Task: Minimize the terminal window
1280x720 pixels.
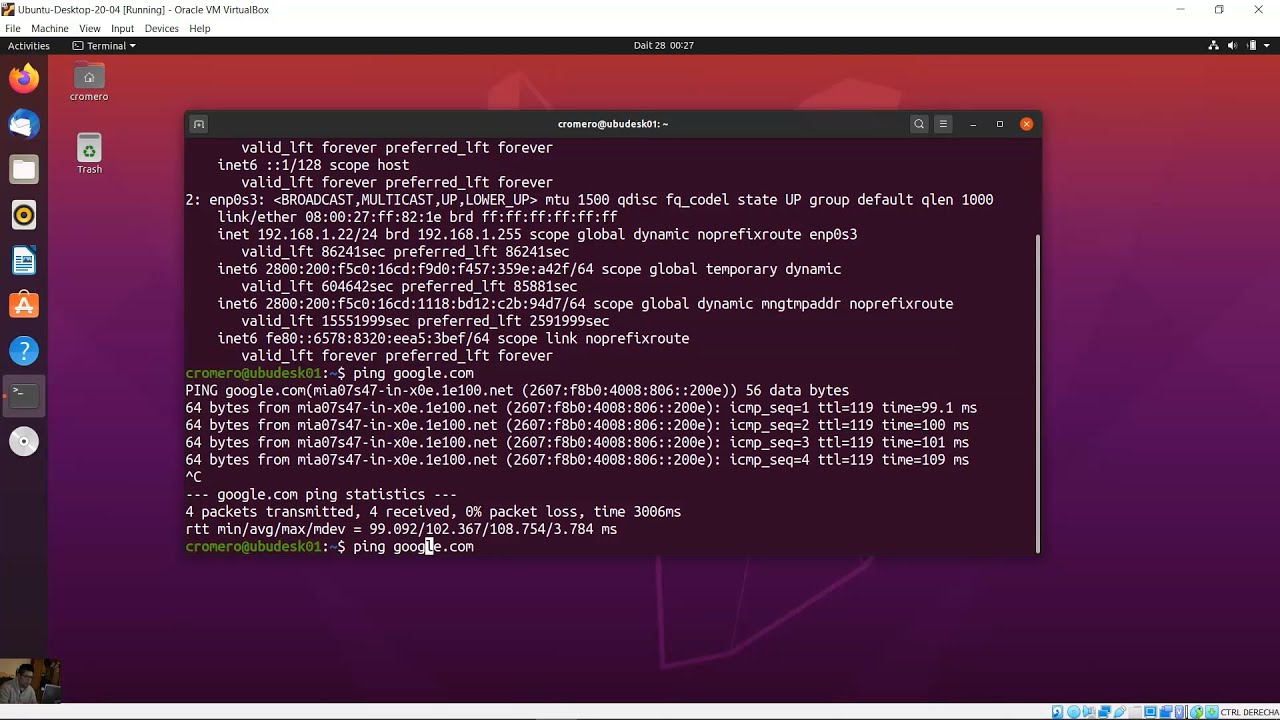Action: click(x=973, y=124)
